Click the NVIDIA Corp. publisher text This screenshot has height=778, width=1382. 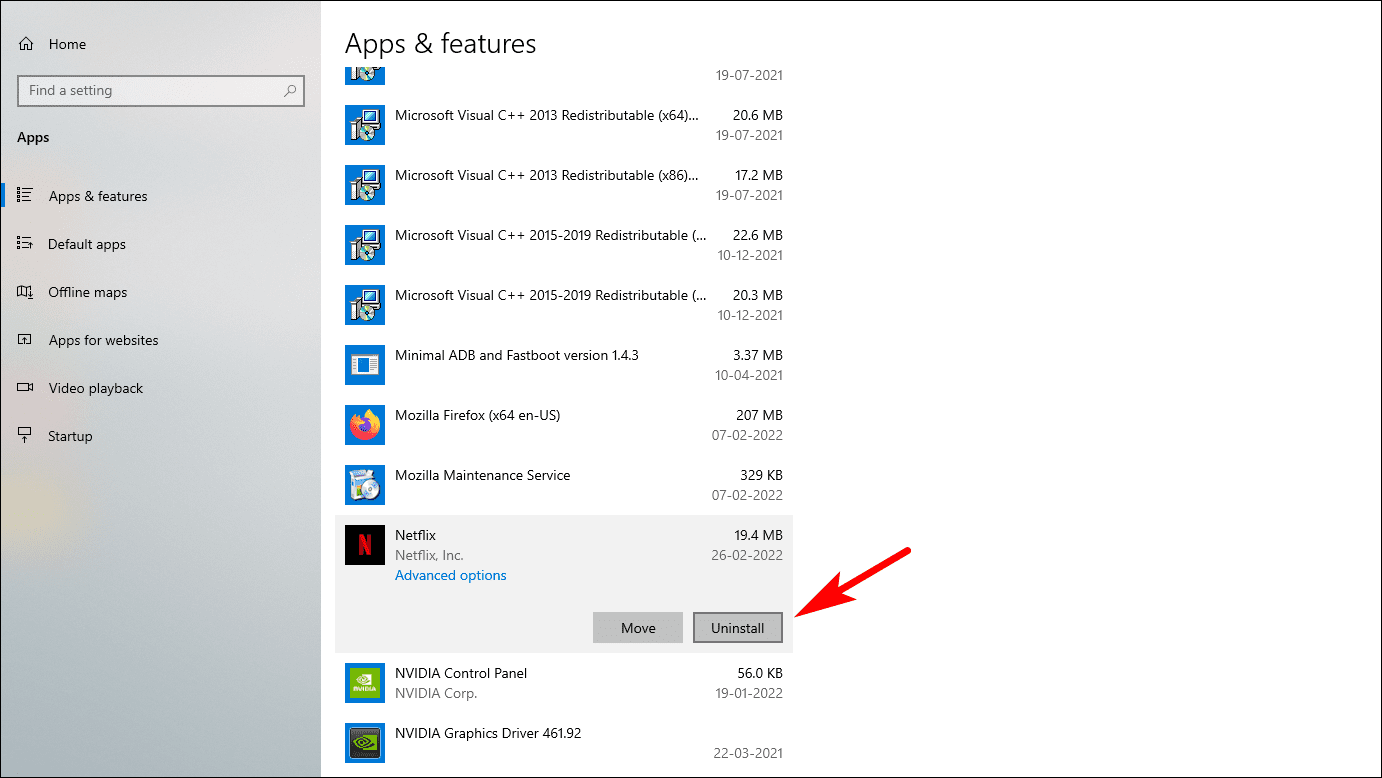click(x=436, y=693)
